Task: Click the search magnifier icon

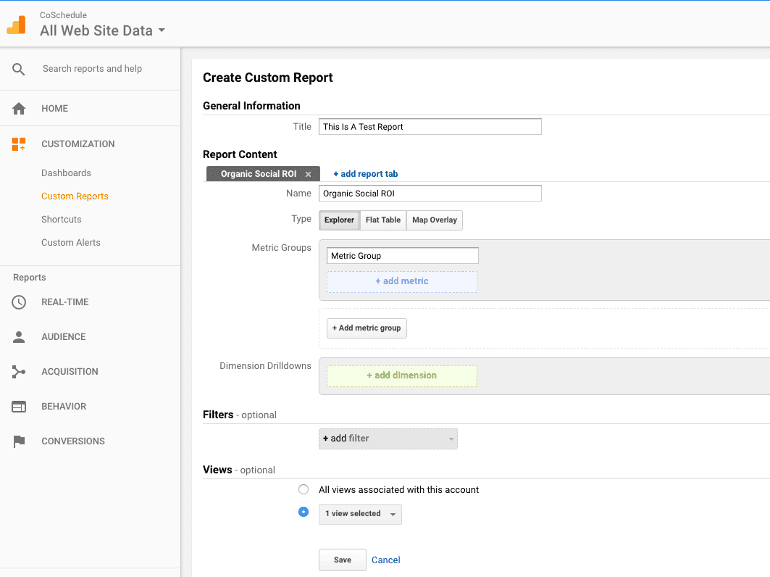Action: point(19,69)
